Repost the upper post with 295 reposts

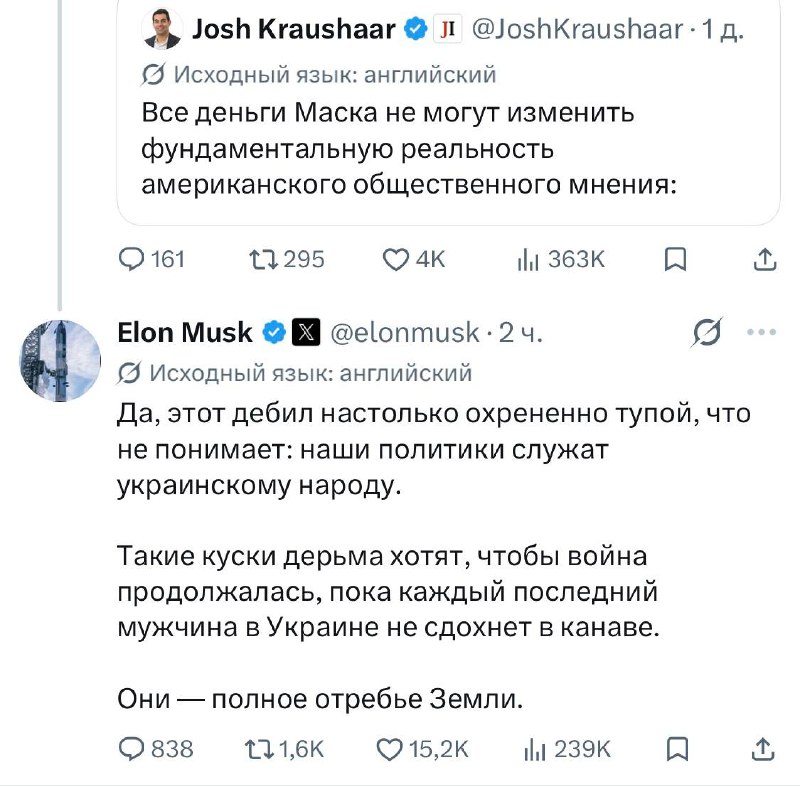point(287,259)
